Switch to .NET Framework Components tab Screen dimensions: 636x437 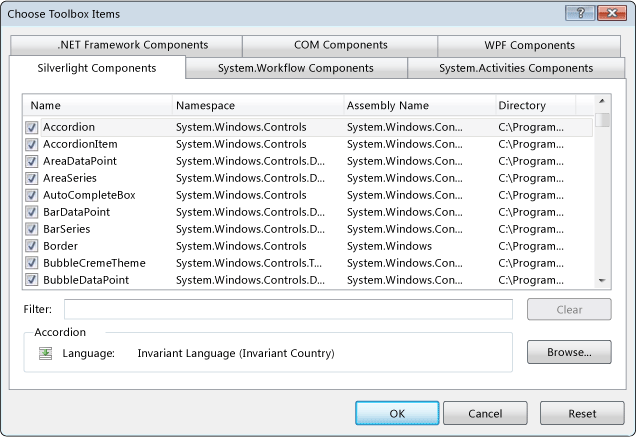(x=126, y=45)
